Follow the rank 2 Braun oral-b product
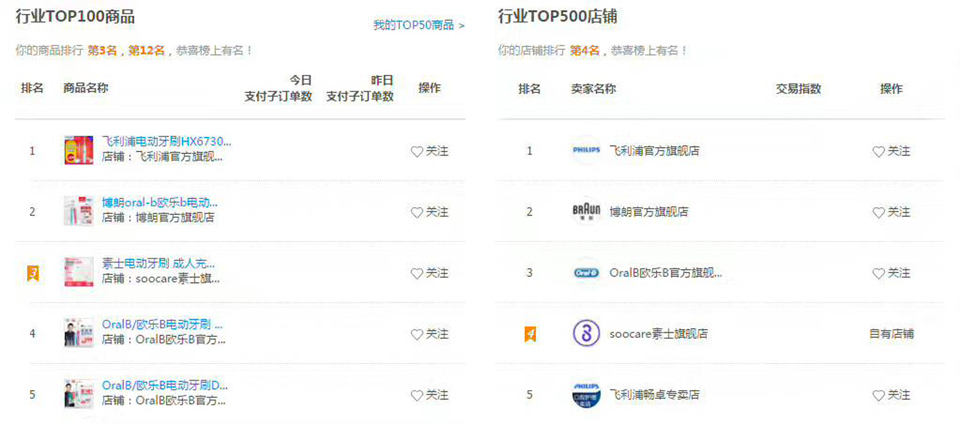The image size is (960, 424). point(429,212)
